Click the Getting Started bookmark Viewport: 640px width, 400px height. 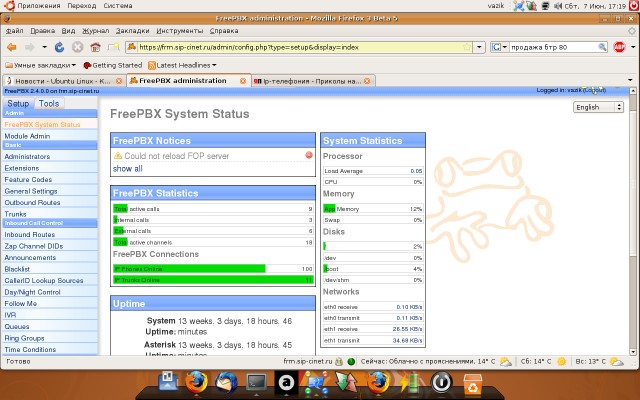[113, 65]
